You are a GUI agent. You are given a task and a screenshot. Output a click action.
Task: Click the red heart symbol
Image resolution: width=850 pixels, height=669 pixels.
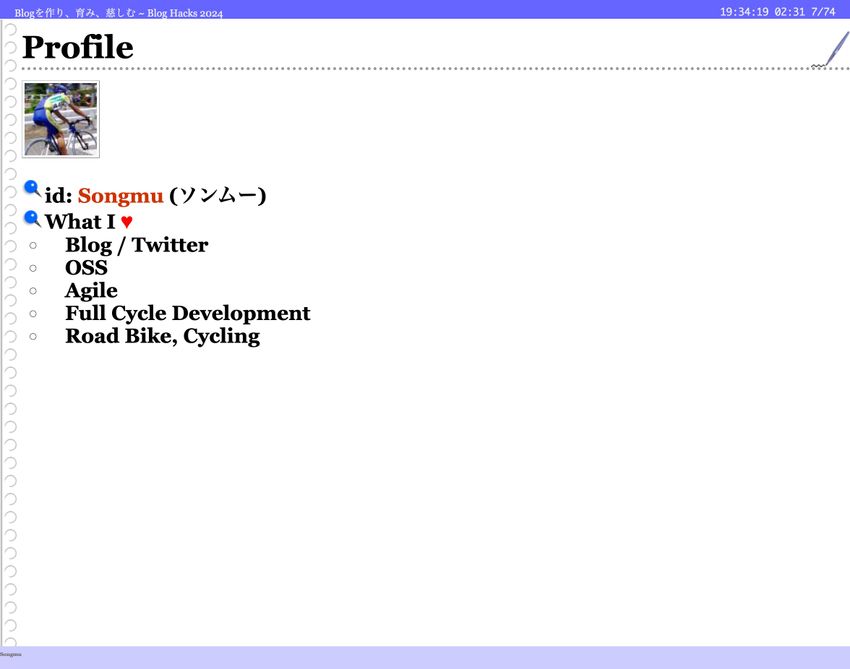[x=126, y=222]
